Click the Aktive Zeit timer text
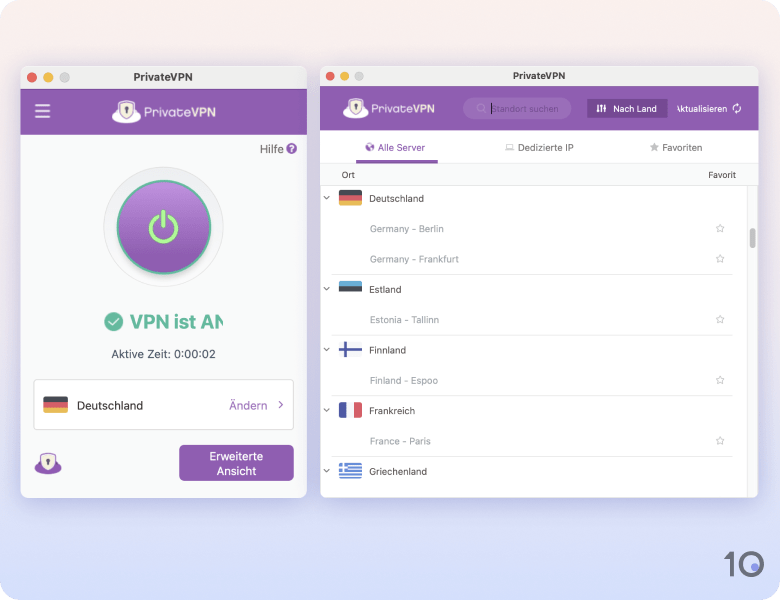This screenshot has width=780, height=600. [164, 354]
